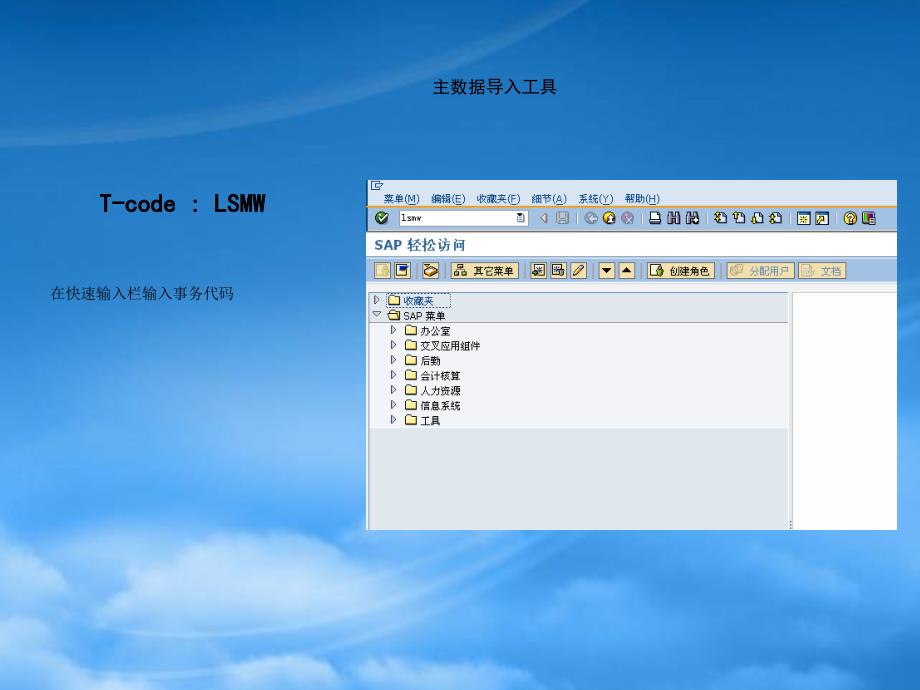
Task: Open the 编辑(E) menu
Action: (448, 199)
